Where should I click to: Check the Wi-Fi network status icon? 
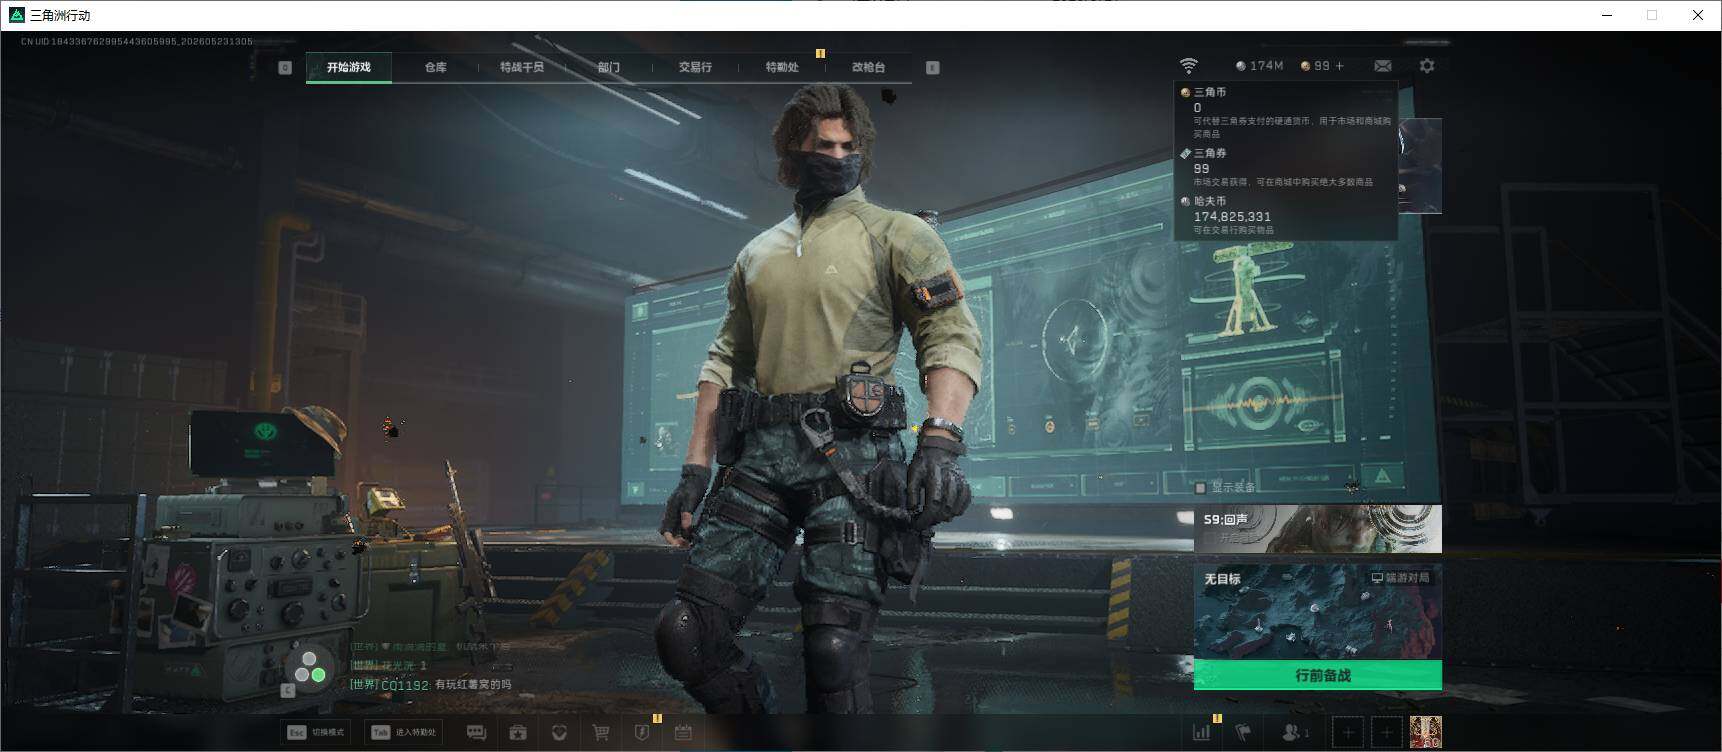(x=1188, y=66)
